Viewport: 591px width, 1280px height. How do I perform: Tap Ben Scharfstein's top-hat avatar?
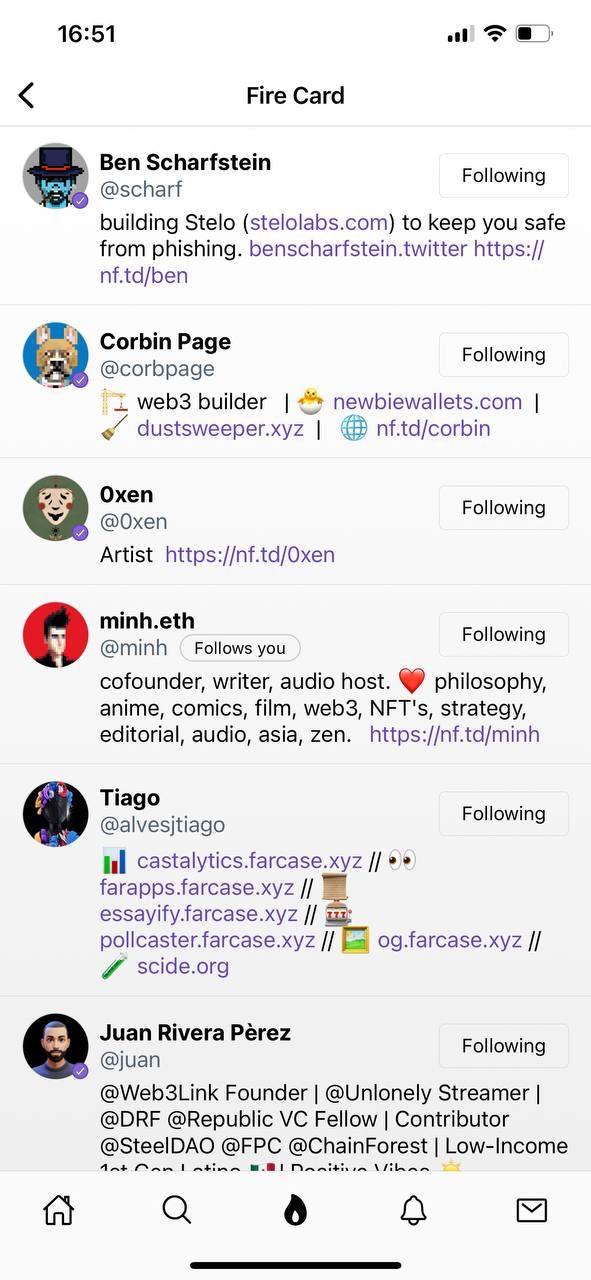[56, 175]
